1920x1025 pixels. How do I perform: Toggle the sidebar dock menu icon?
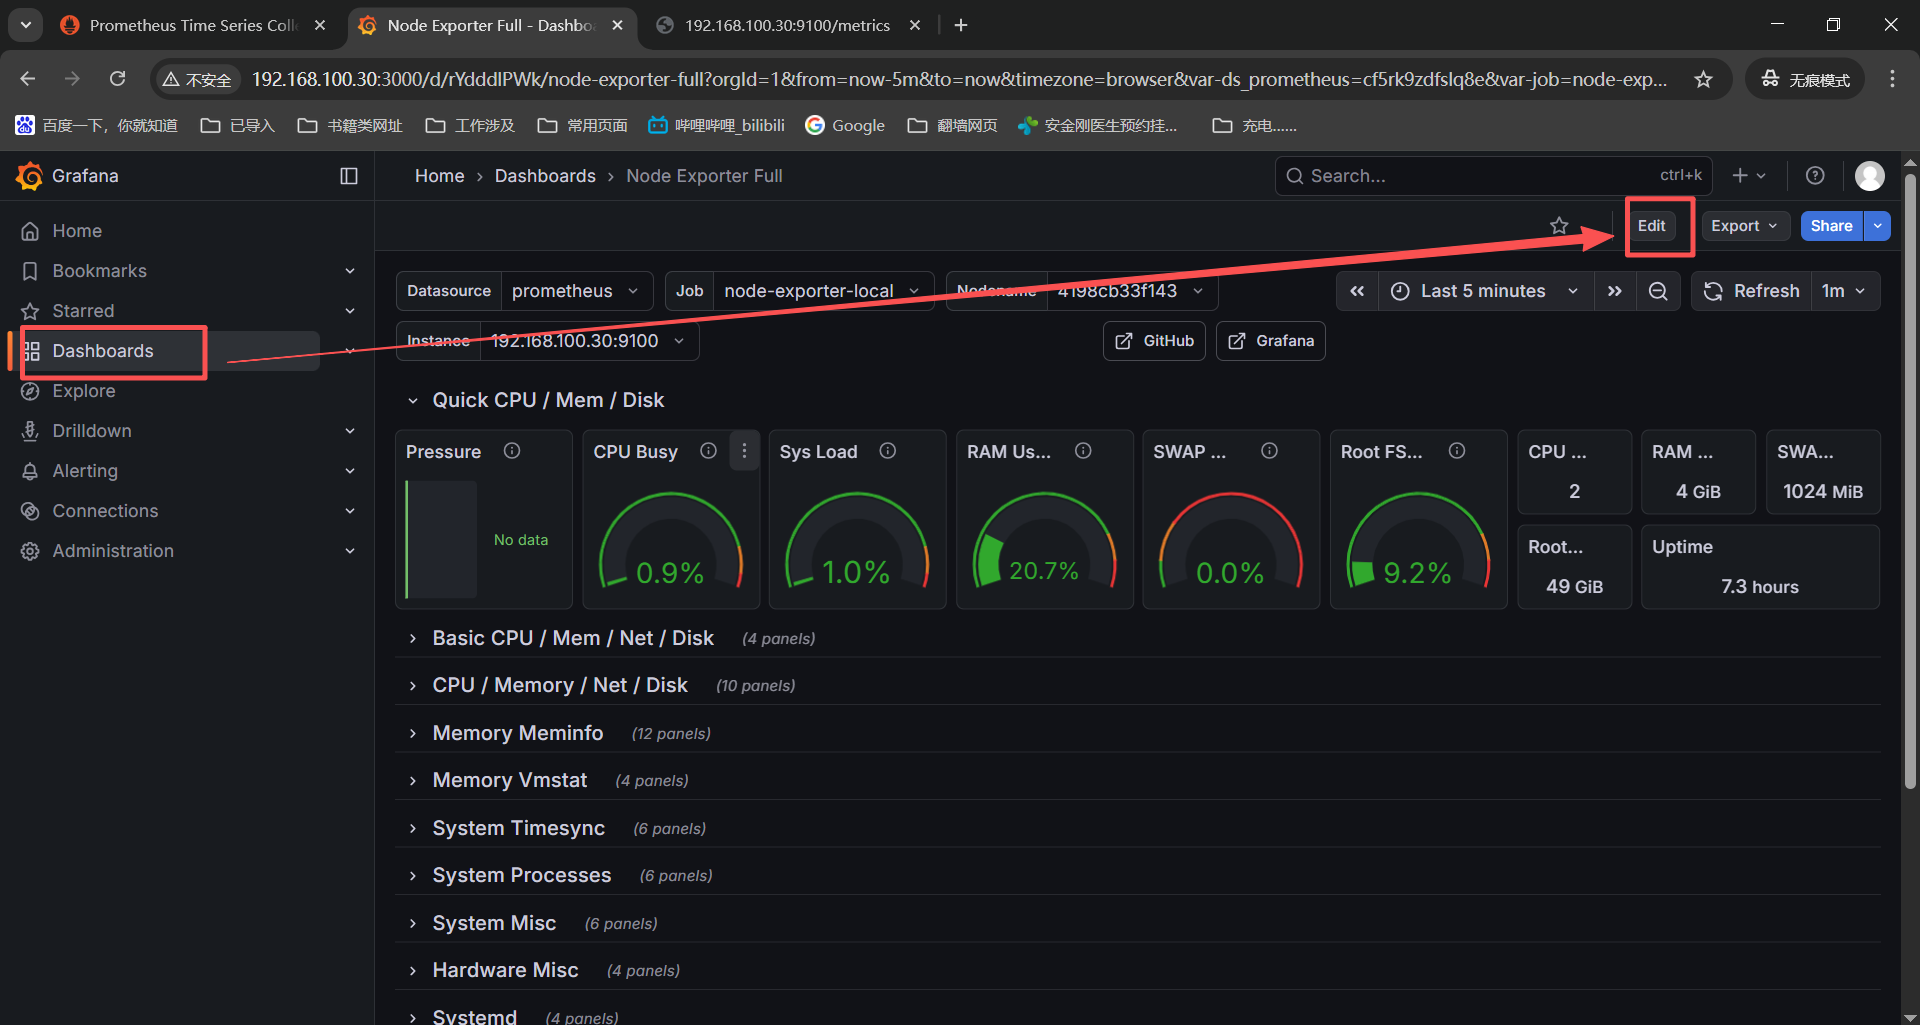(x=349, y=176)
